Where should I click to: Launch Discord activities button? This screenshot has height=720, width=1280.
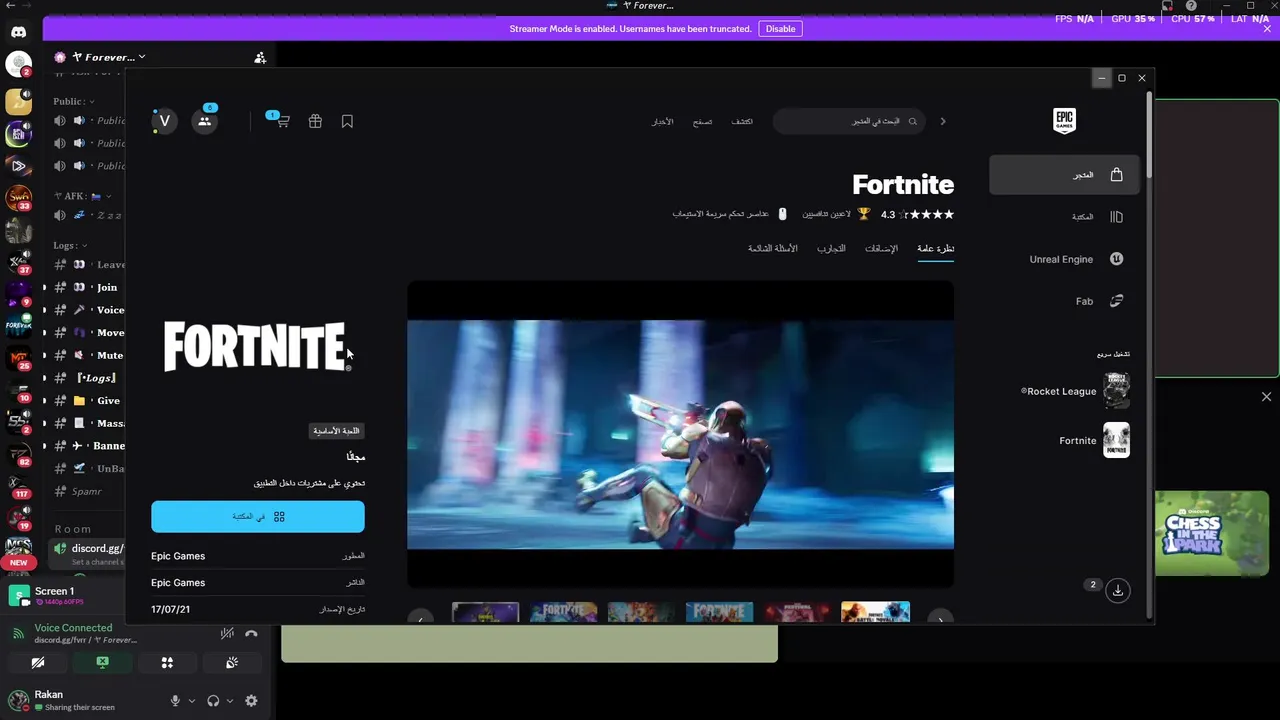click(167, 662)
